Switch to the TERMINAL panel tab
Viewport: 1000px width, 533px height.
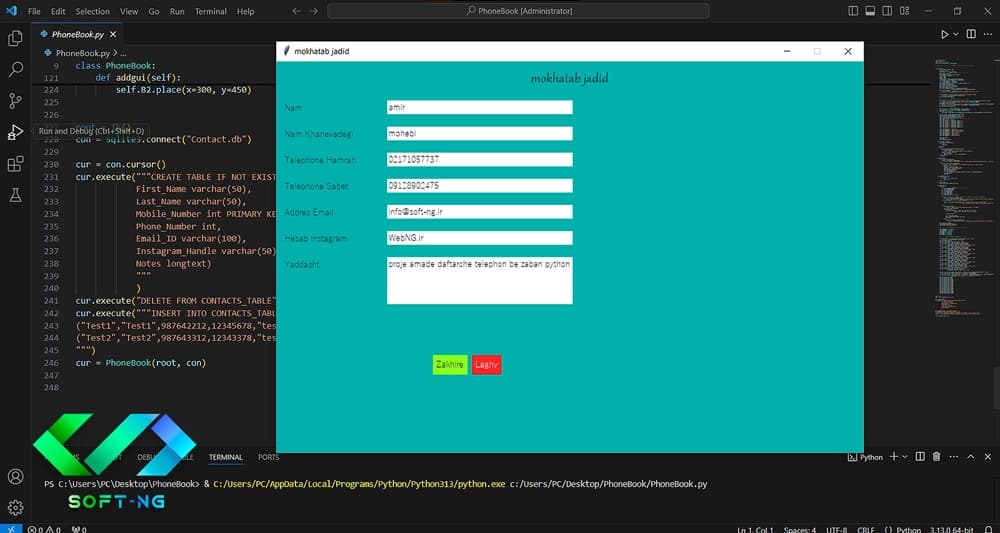(x=226, y=457)
